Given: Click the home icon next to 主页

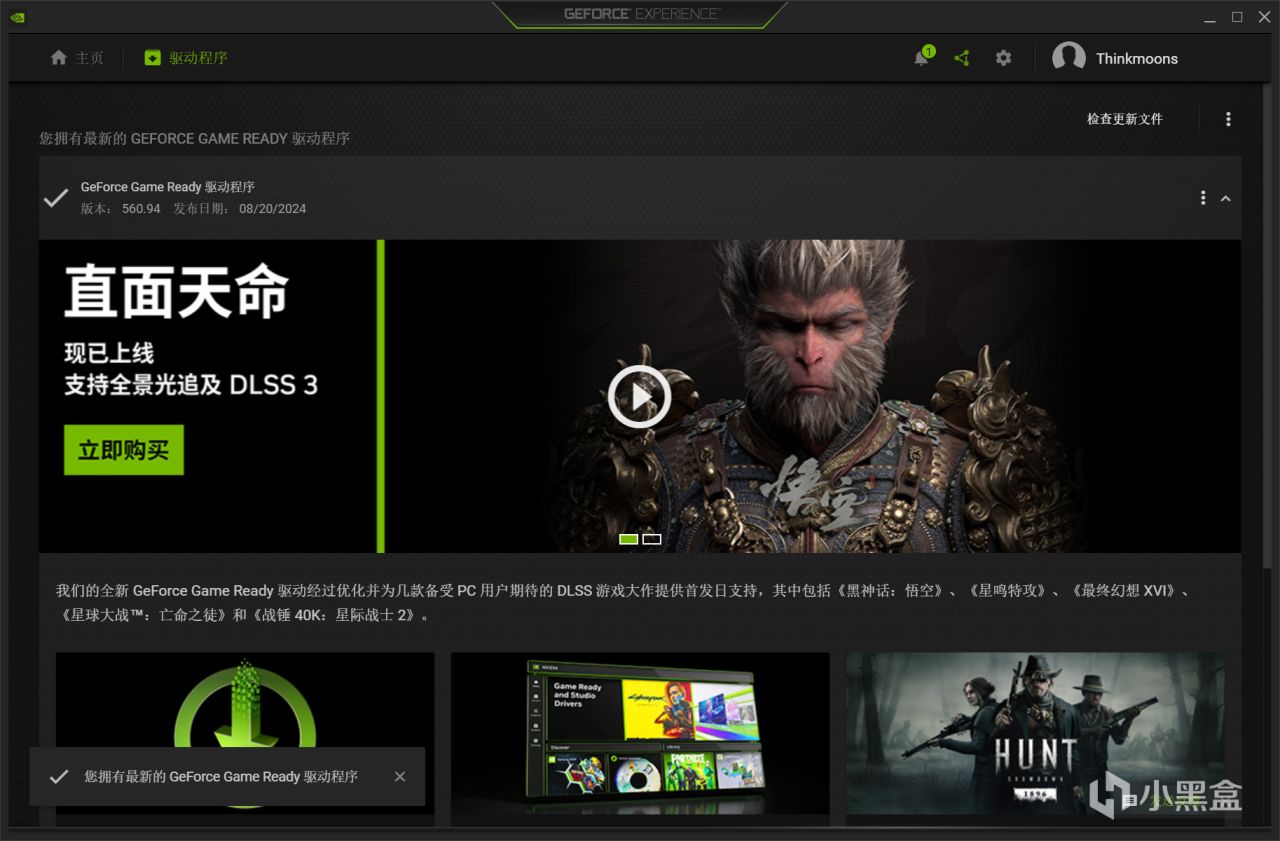Looking at the screenshot, I should (x=59, y=58).
